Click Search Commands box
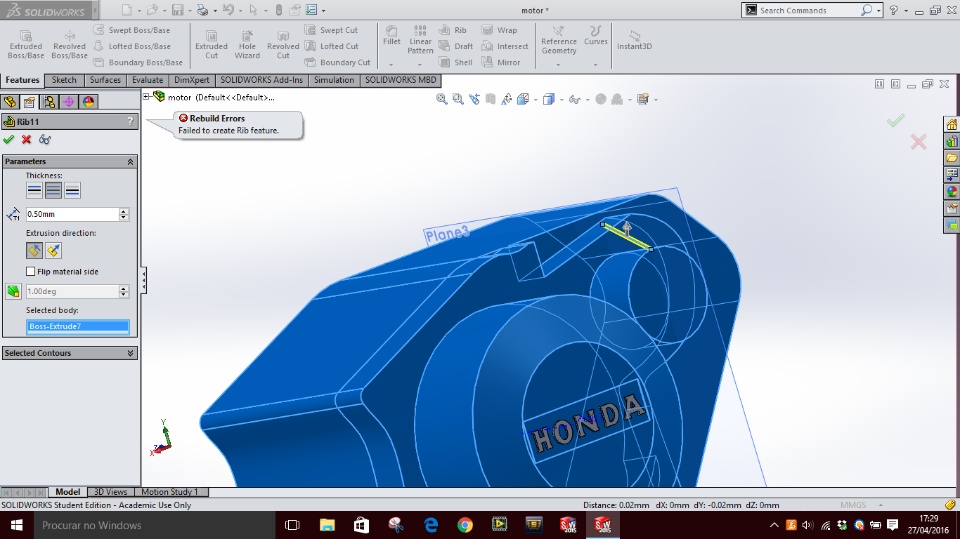The image size is (960, 539). click(x=807, y=10)
